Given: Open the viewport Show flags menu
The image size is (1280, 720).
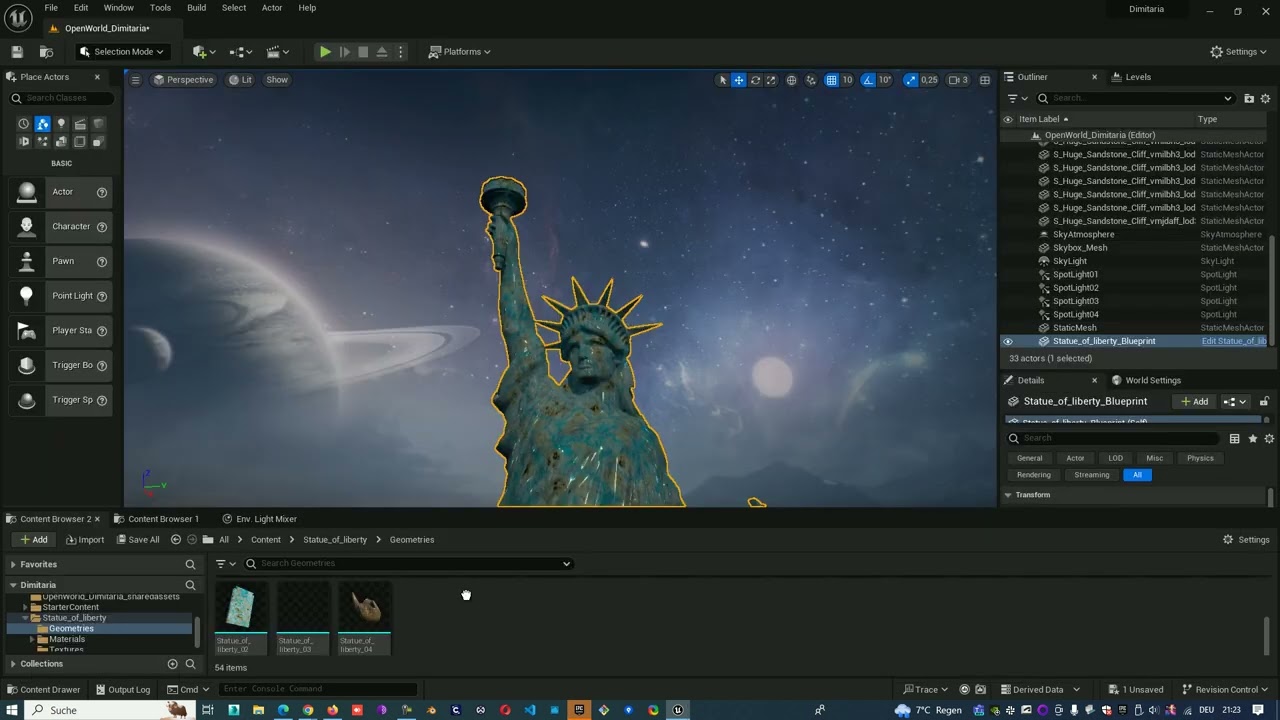Looking at the screenshot, I should (x=277, y=80).
